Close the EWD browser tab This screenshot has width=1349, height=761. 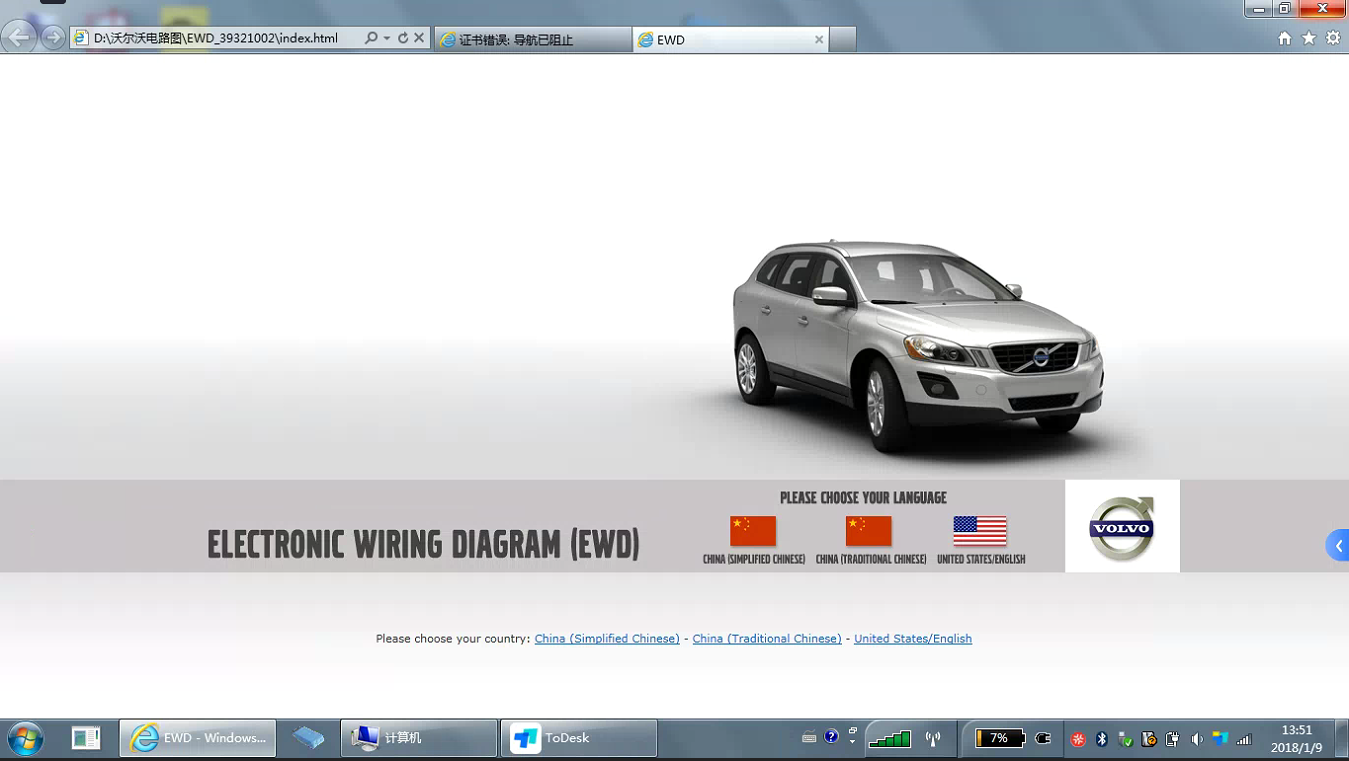coord(819,39)
